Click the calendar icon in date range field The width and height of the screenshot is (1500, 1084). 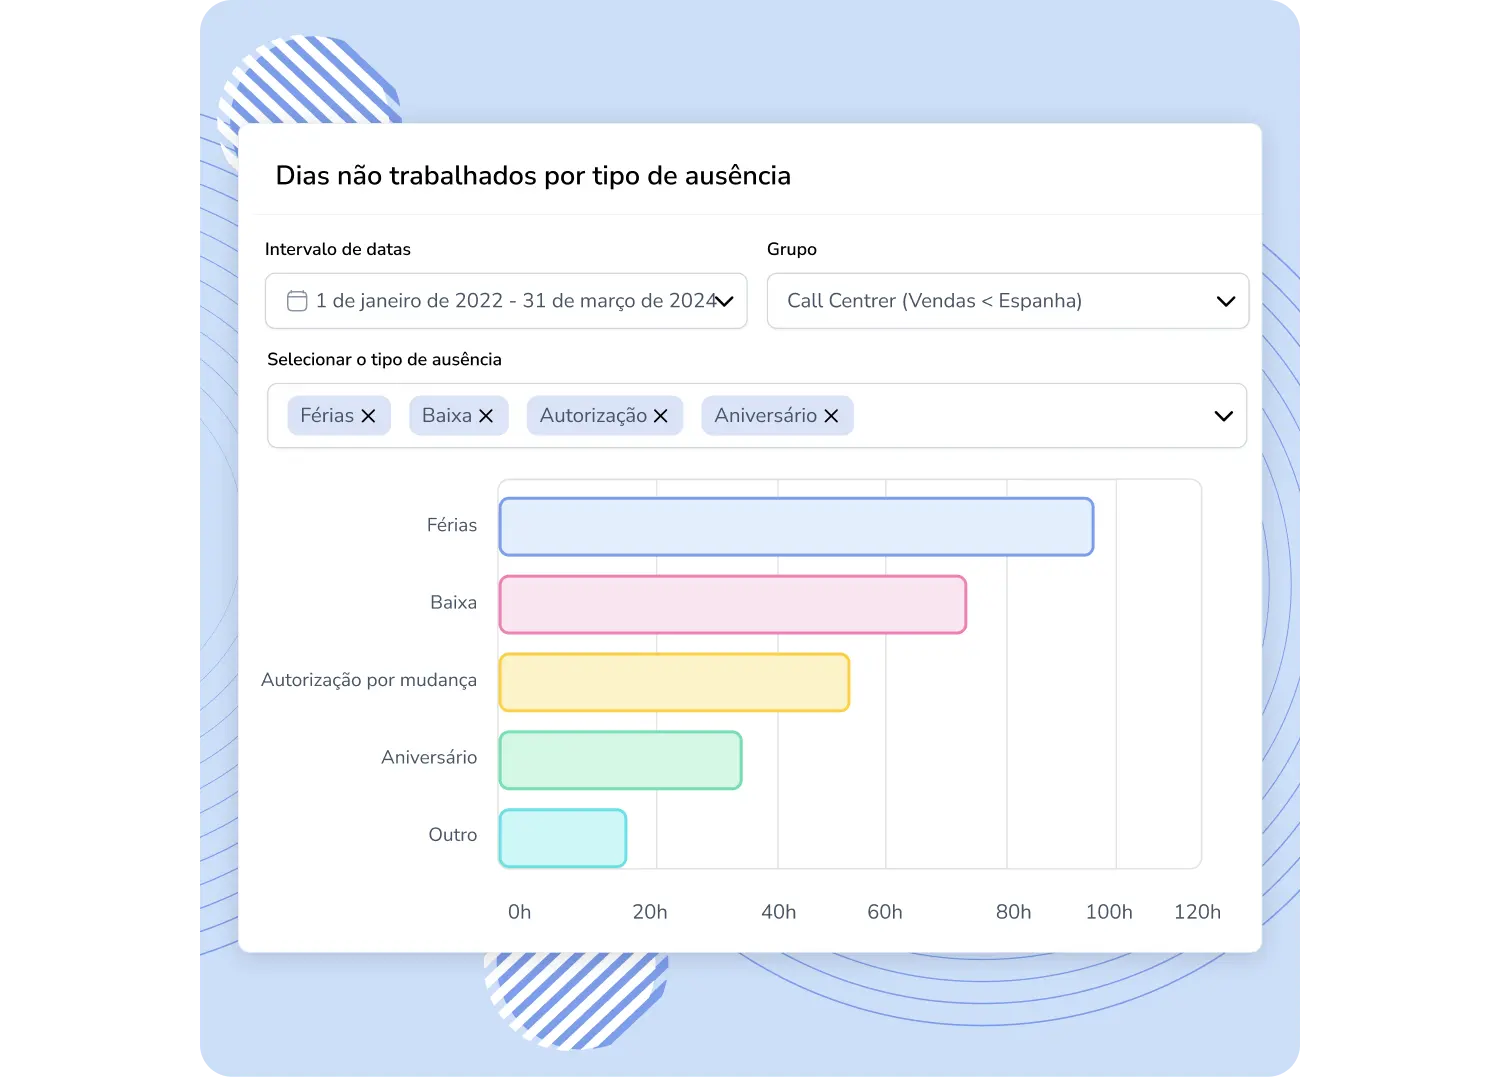(297, 301)
